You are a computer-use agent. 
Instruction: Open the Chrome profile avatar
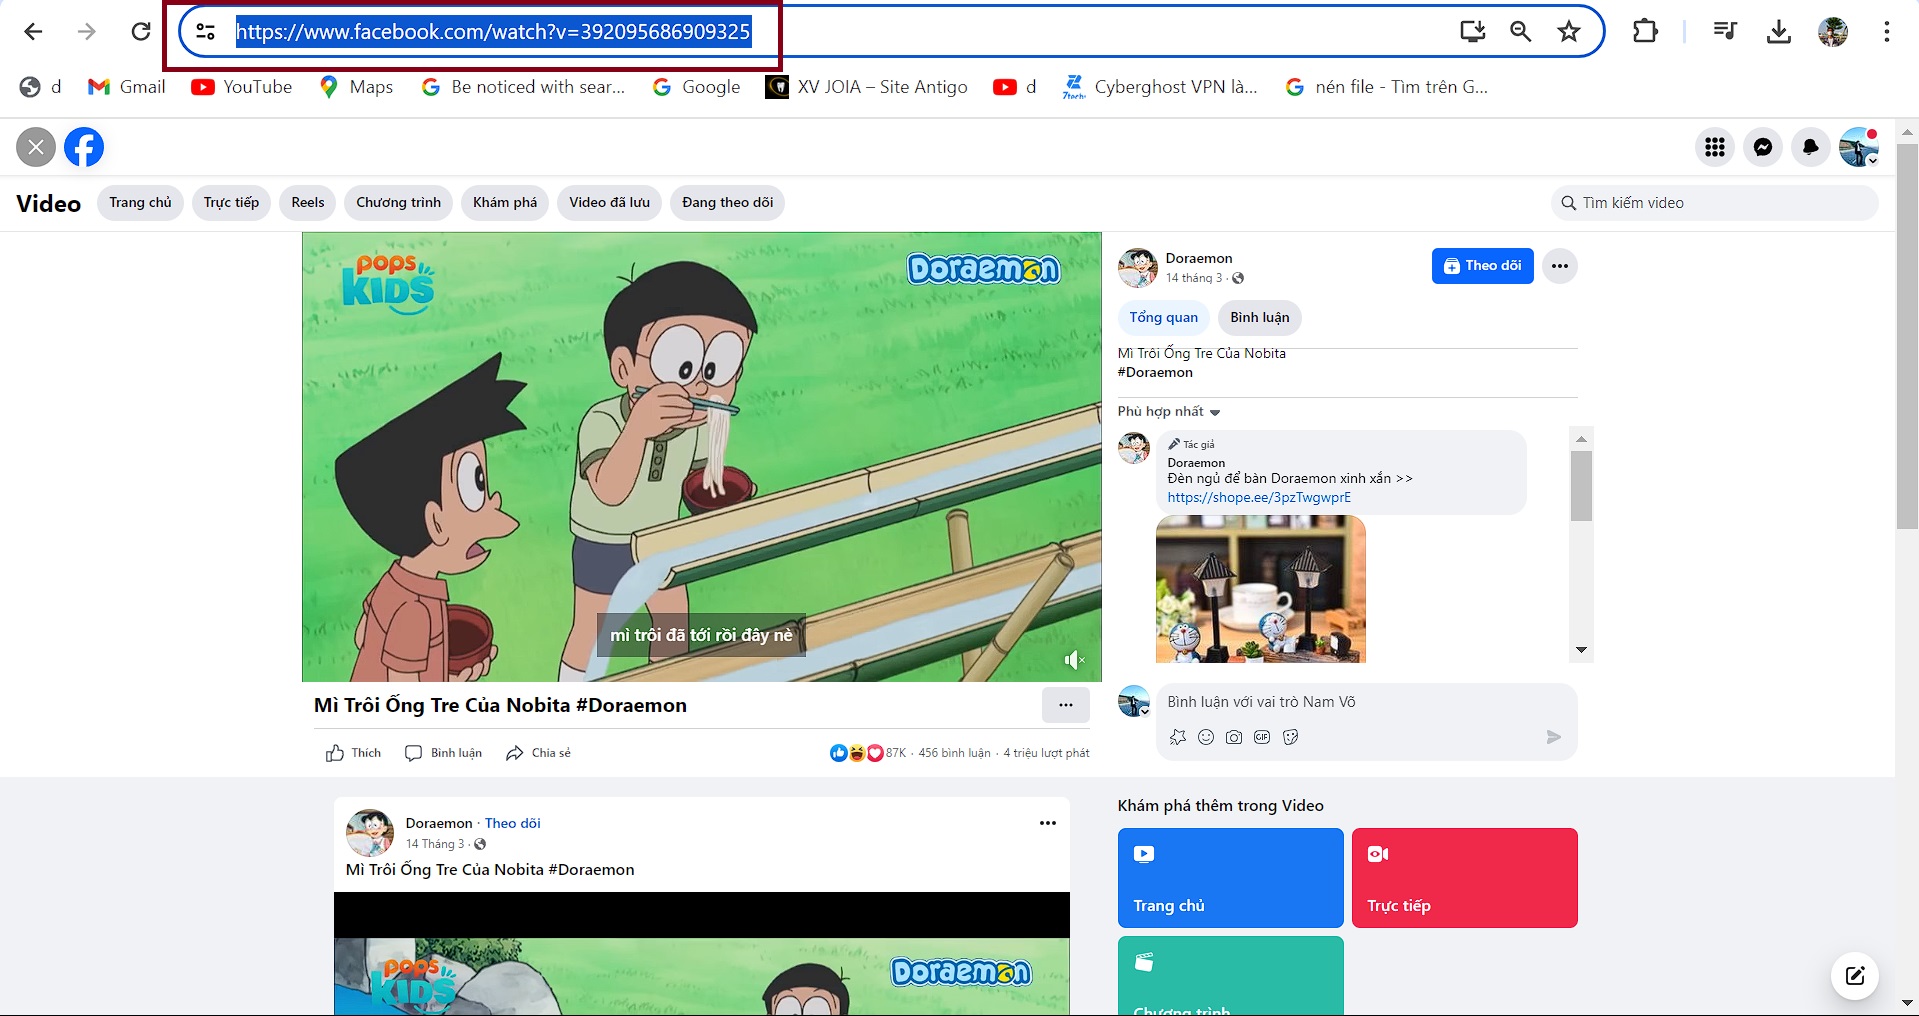click(1833, 32)
